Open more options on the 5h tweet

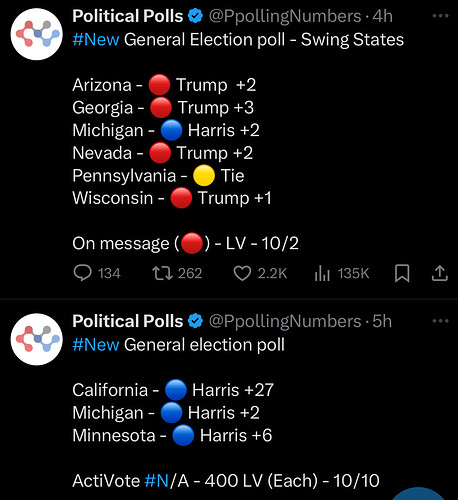(440, 321)
